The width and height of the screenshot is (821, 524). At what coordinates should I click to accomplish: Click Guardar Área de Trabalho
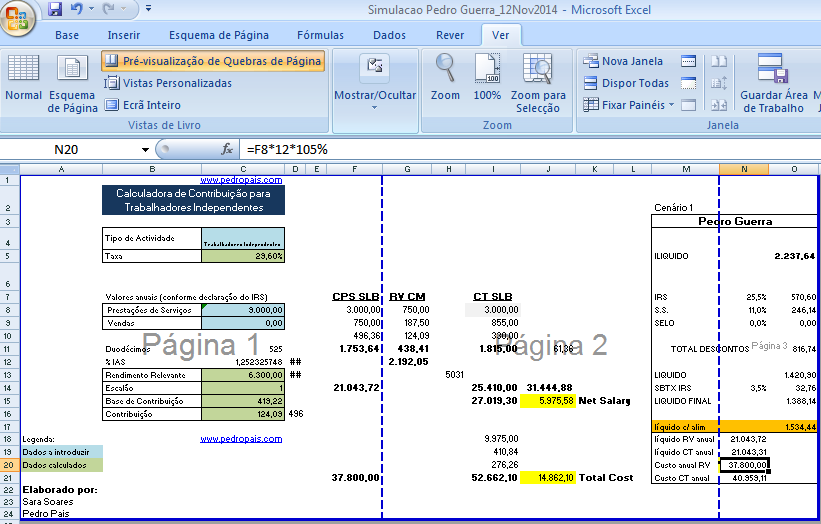(x=773, y=84)
